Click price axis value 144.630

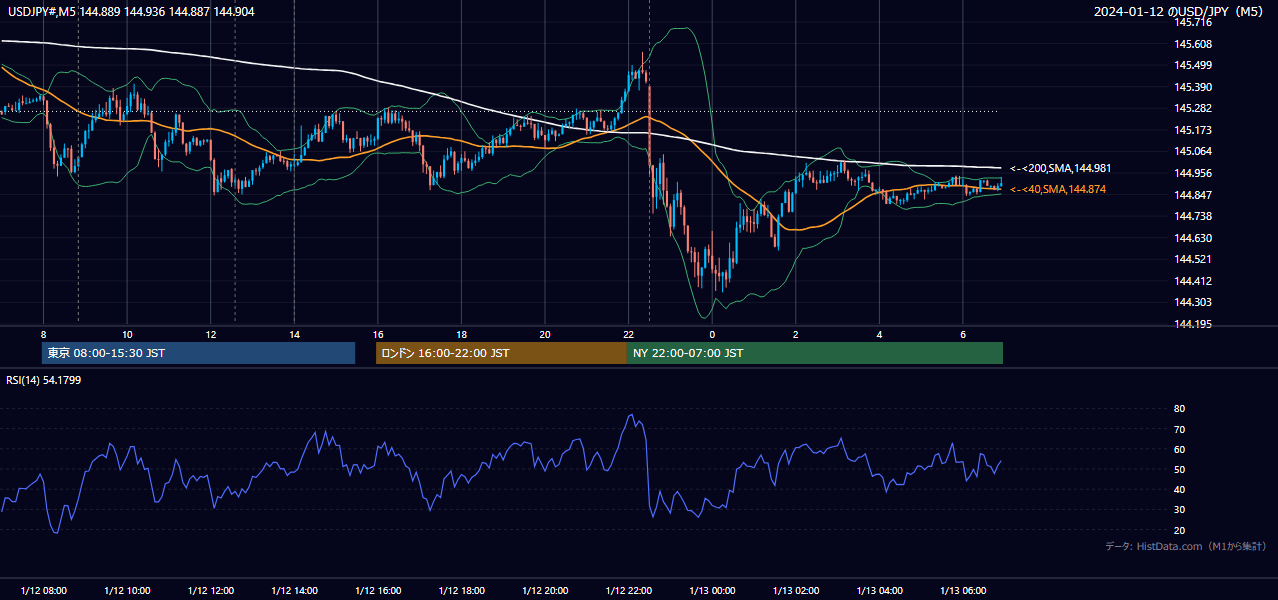coord(1194,238)
